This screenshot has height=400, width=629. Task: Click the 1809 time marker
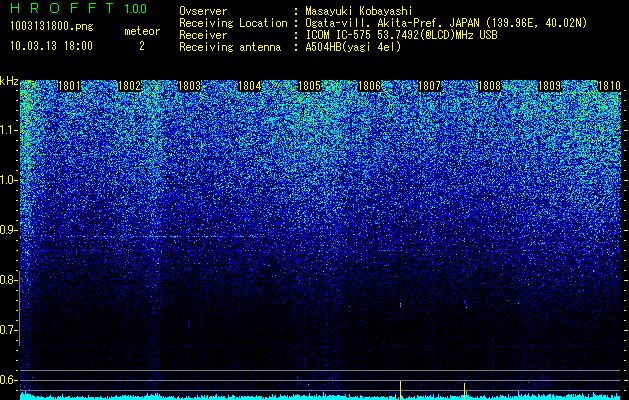click(x=549, y=86)
